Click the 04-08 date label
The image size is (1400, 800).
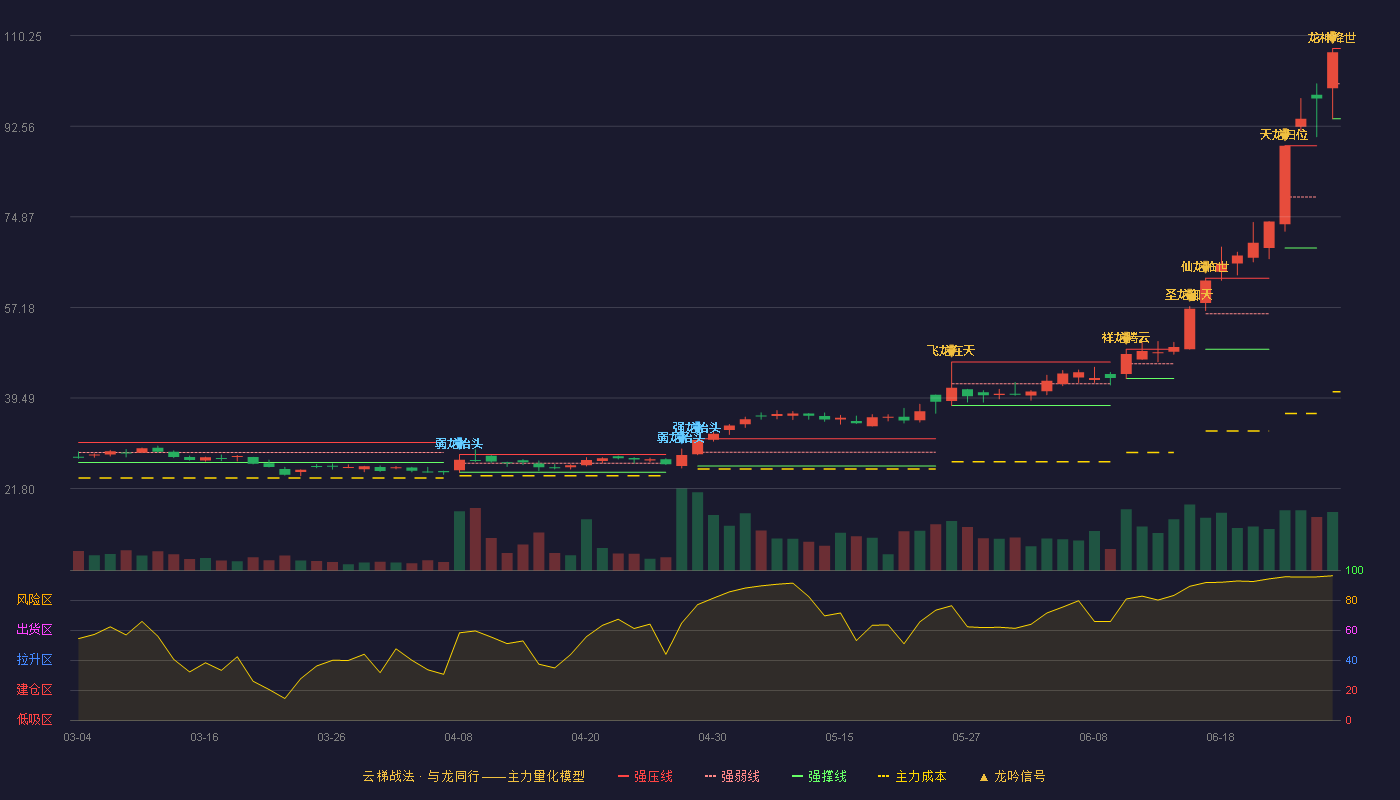[x=458, y=737]
